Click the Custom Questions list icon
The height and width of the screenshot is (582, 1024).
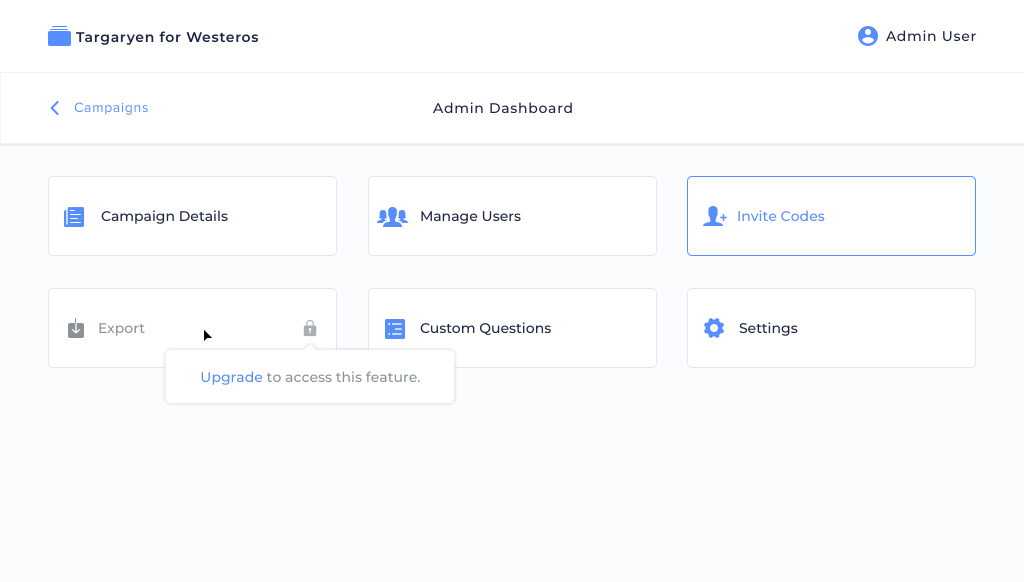tap(394, 329)
